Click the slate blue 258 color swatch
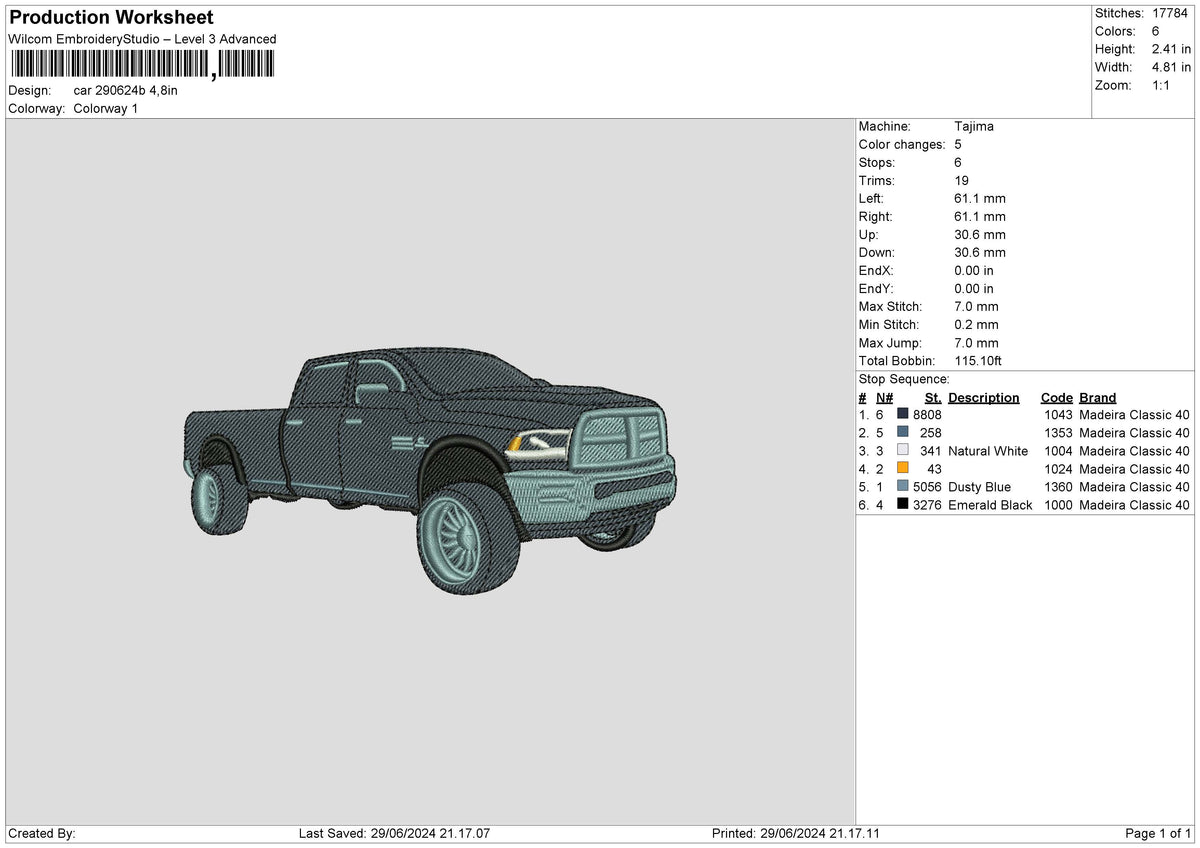The image size is (1200, 848). point(903,433)
